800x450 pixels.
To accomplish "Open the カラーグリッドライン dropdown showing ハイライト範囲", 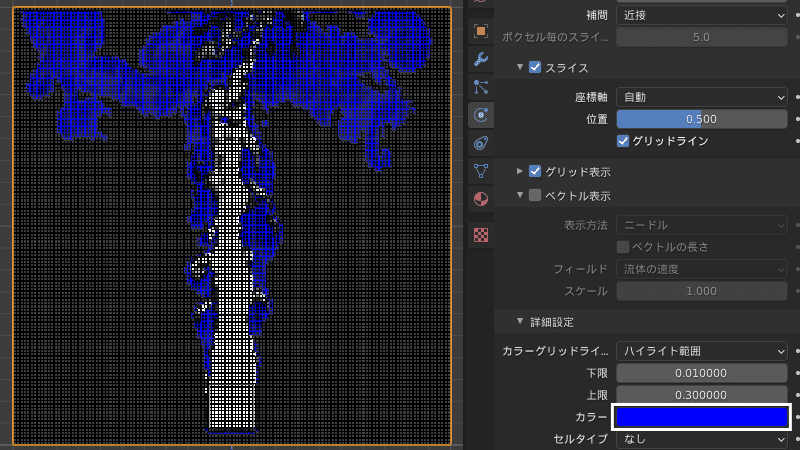I will (x=702, y=351).
